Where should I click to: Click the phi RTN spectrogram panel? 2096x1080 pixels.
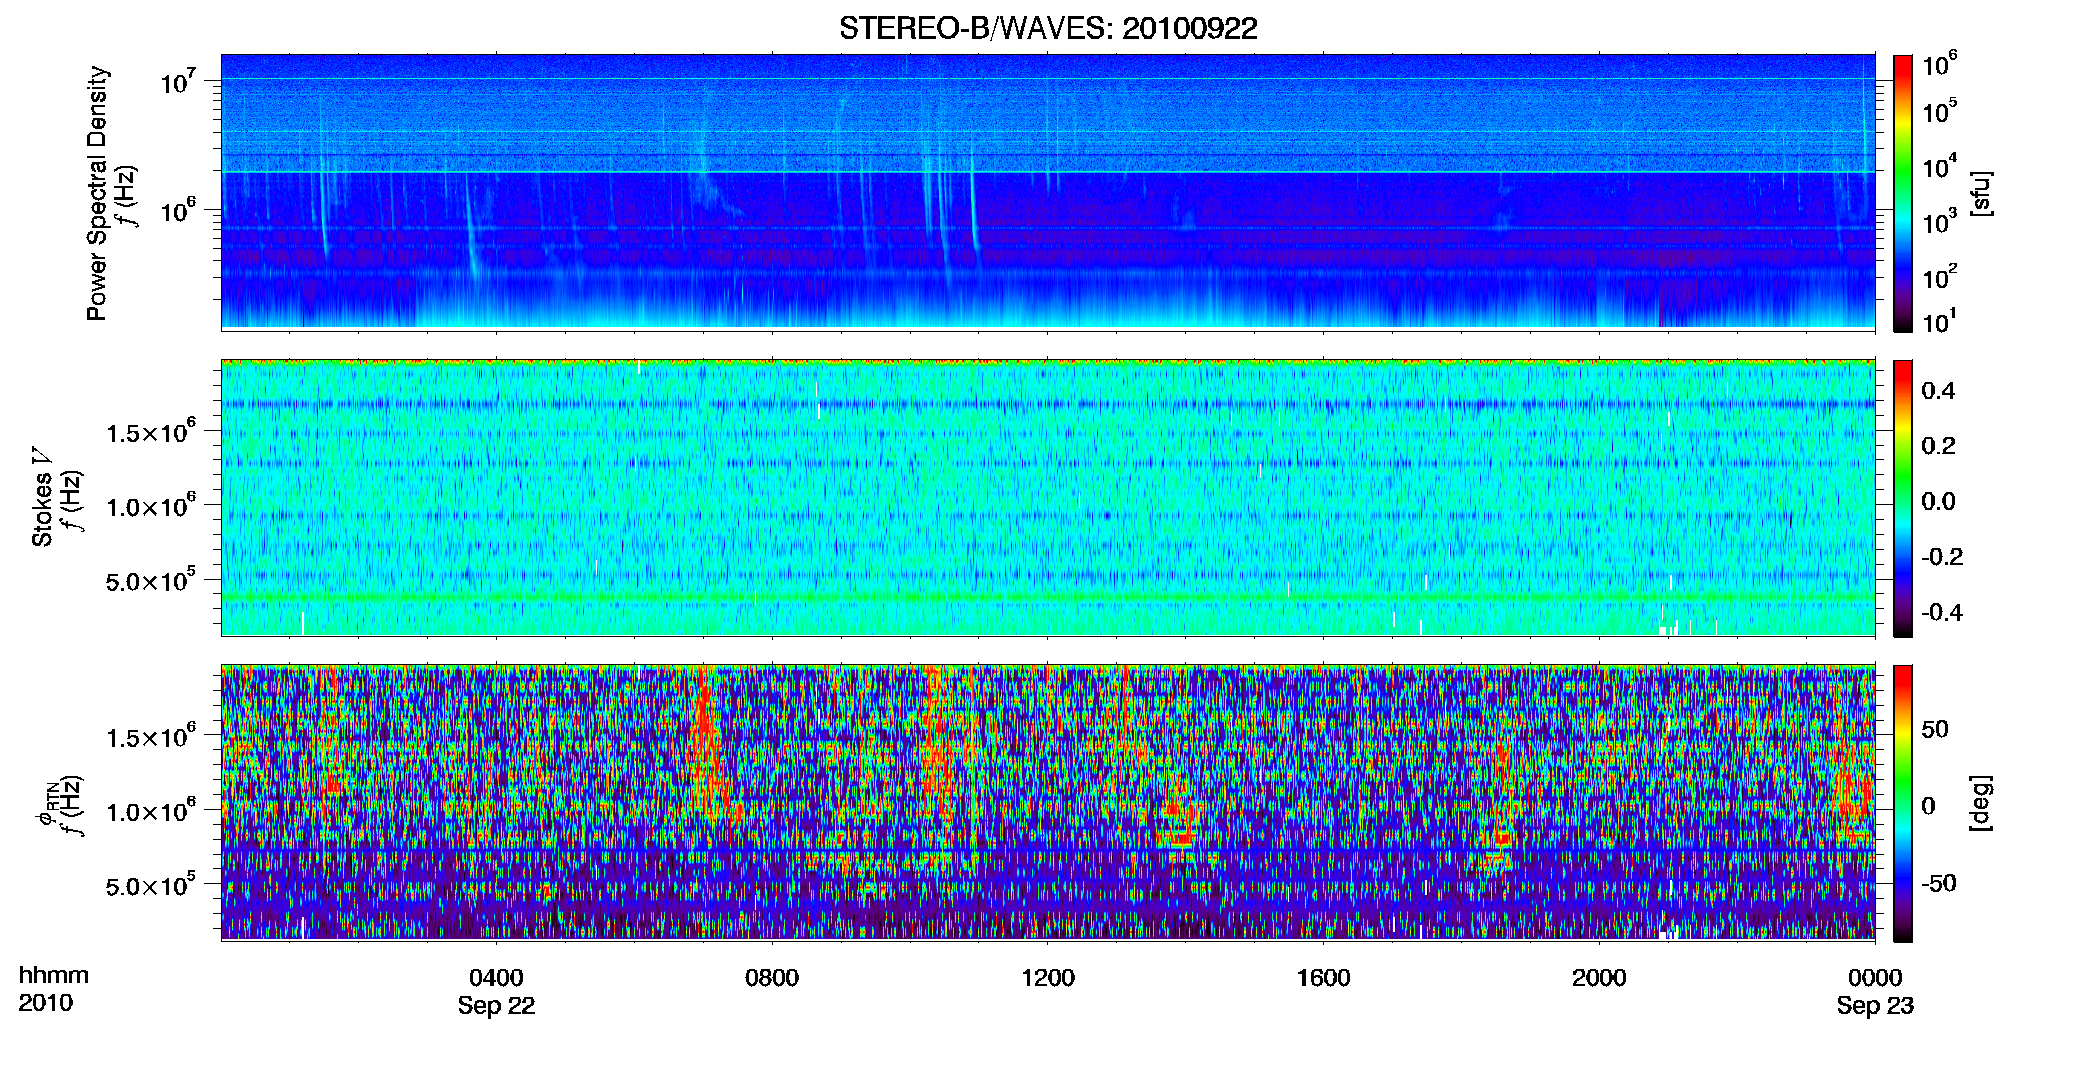click(x=1048, y=802)
